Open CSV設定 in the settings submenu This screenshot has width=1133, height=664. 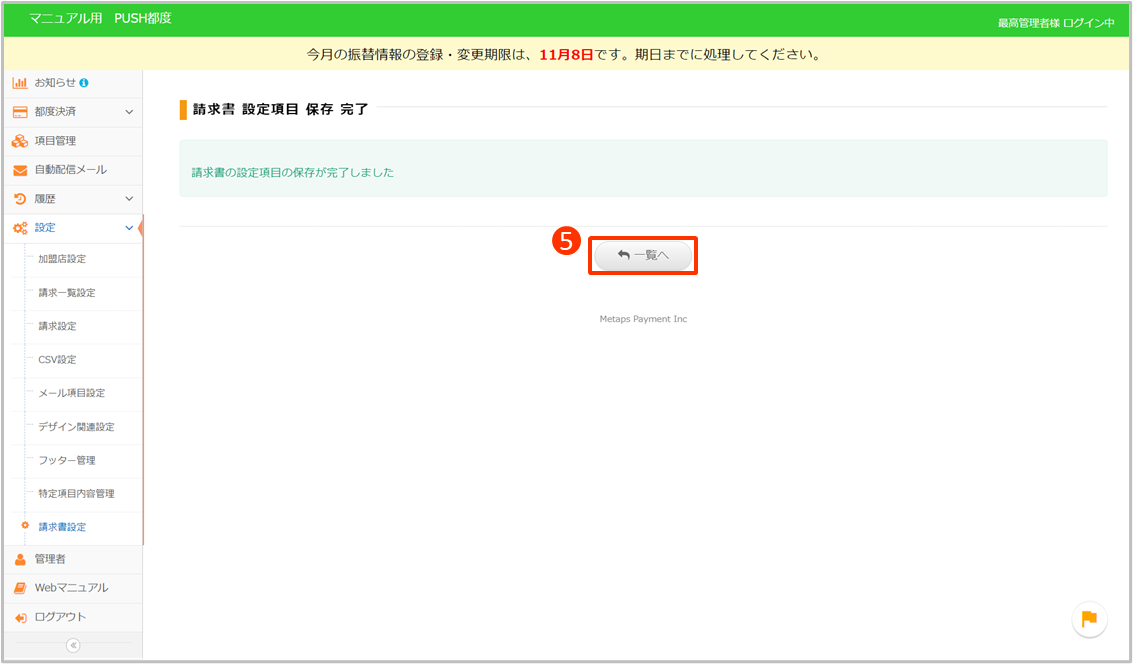(57, 360)
